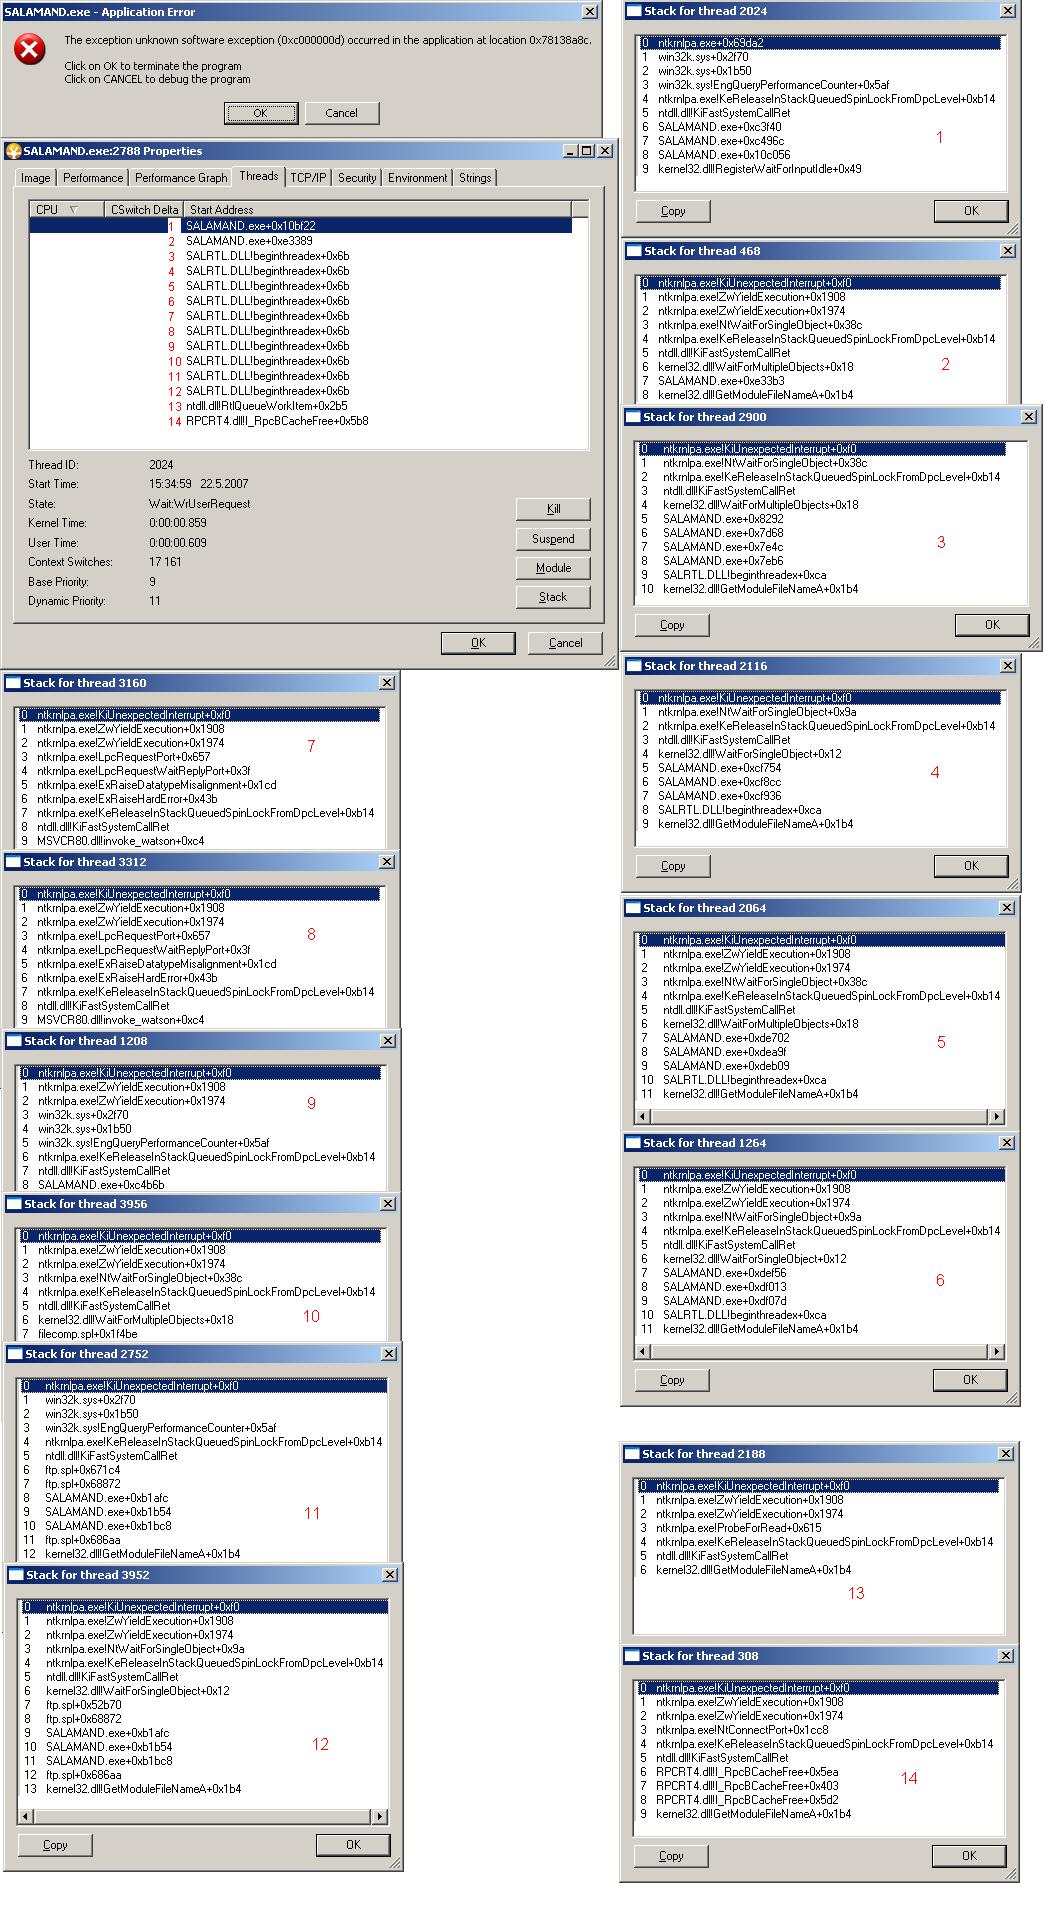Select SALAMAND.exe+0xdef56 in thread 1264 stack
This screenshot has width=1045, height=1913.
coord(820,1273)
